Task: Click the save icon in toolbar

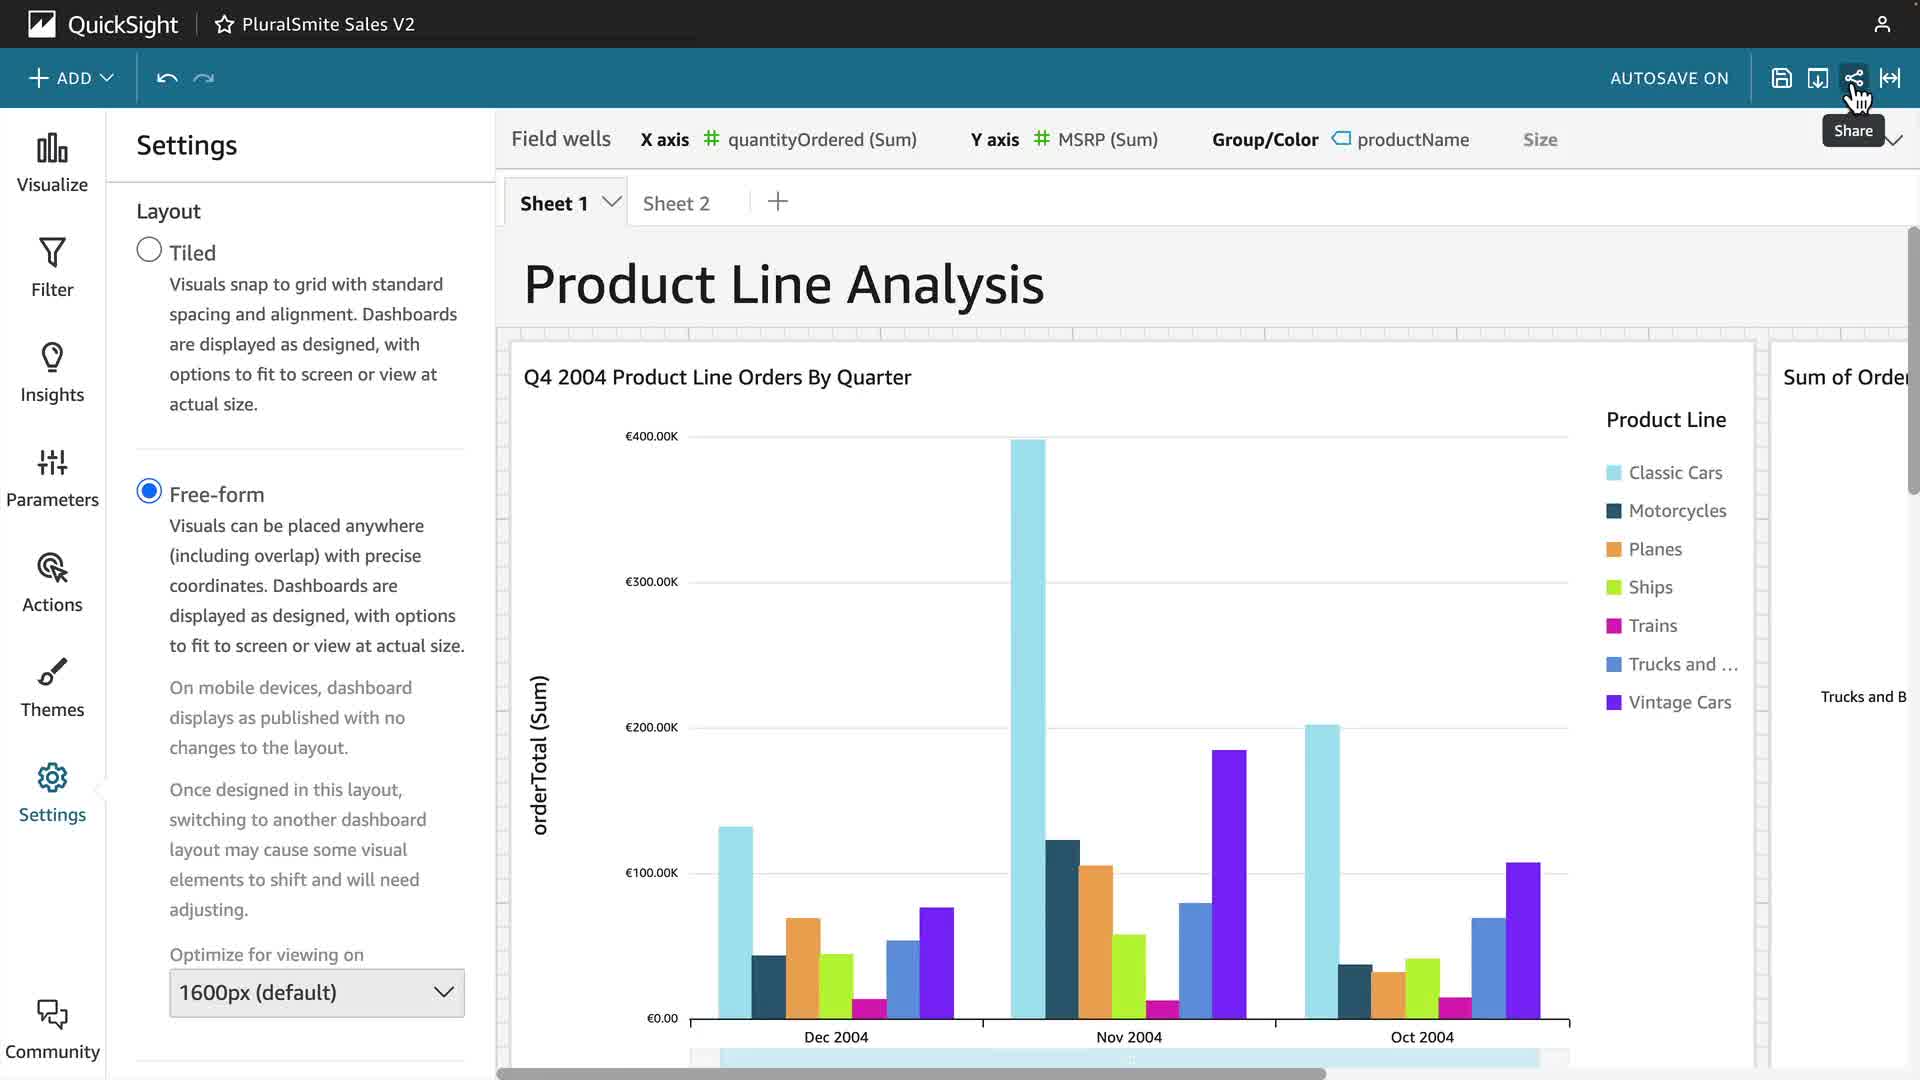Action: pyautogui.click(x=1781, y=78)
